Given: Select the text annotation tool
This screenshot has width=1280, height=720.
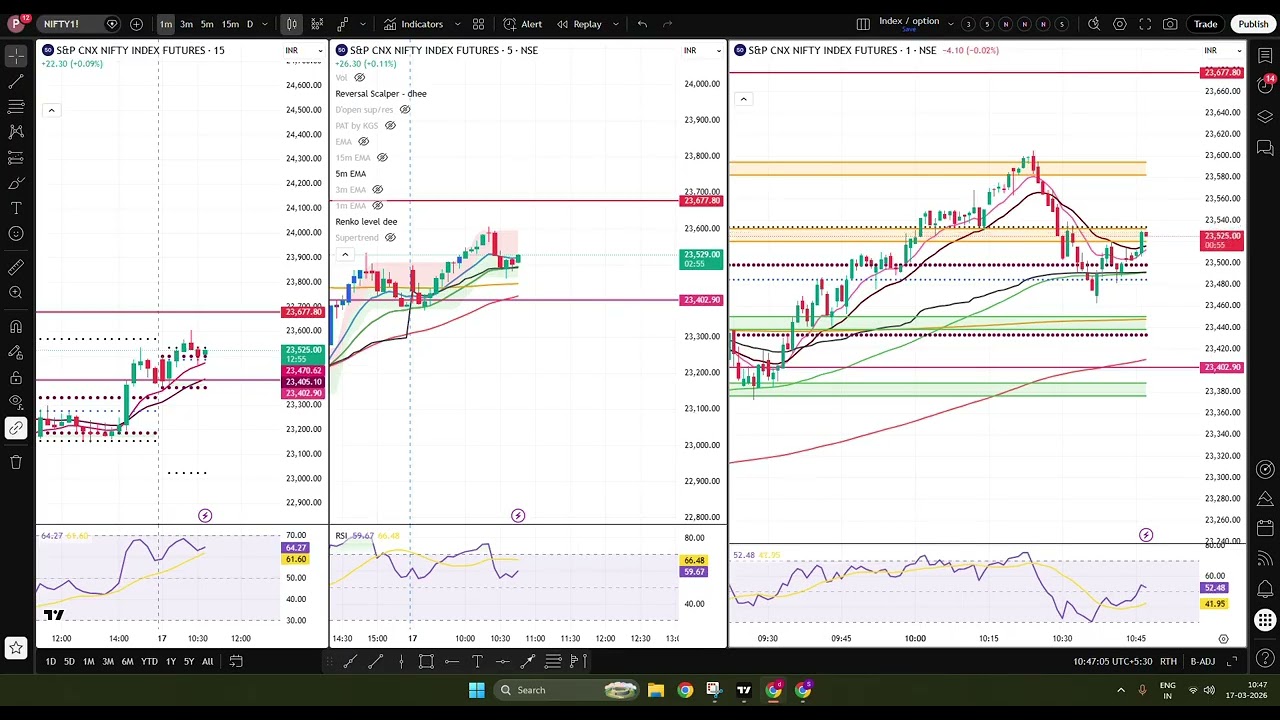Looking at the screenshot, I should (x=16, y=208).
